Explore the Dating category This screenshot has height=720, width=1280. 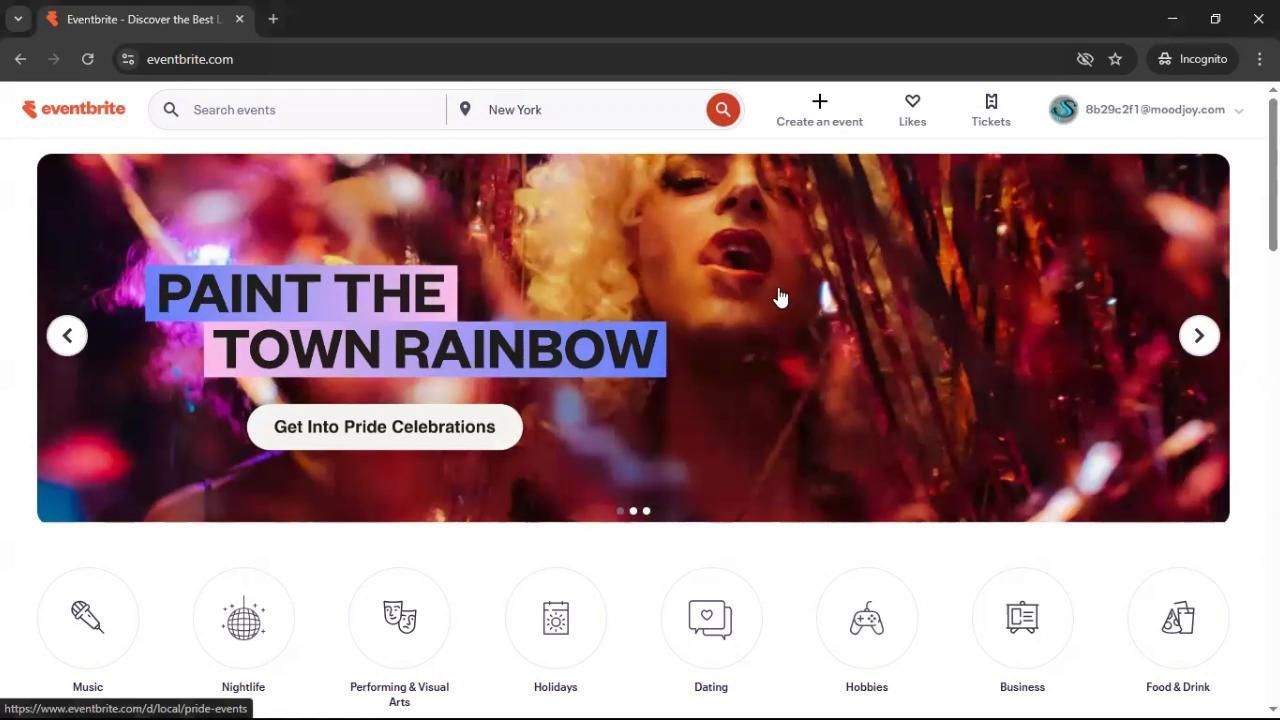(x=710, y=617)
